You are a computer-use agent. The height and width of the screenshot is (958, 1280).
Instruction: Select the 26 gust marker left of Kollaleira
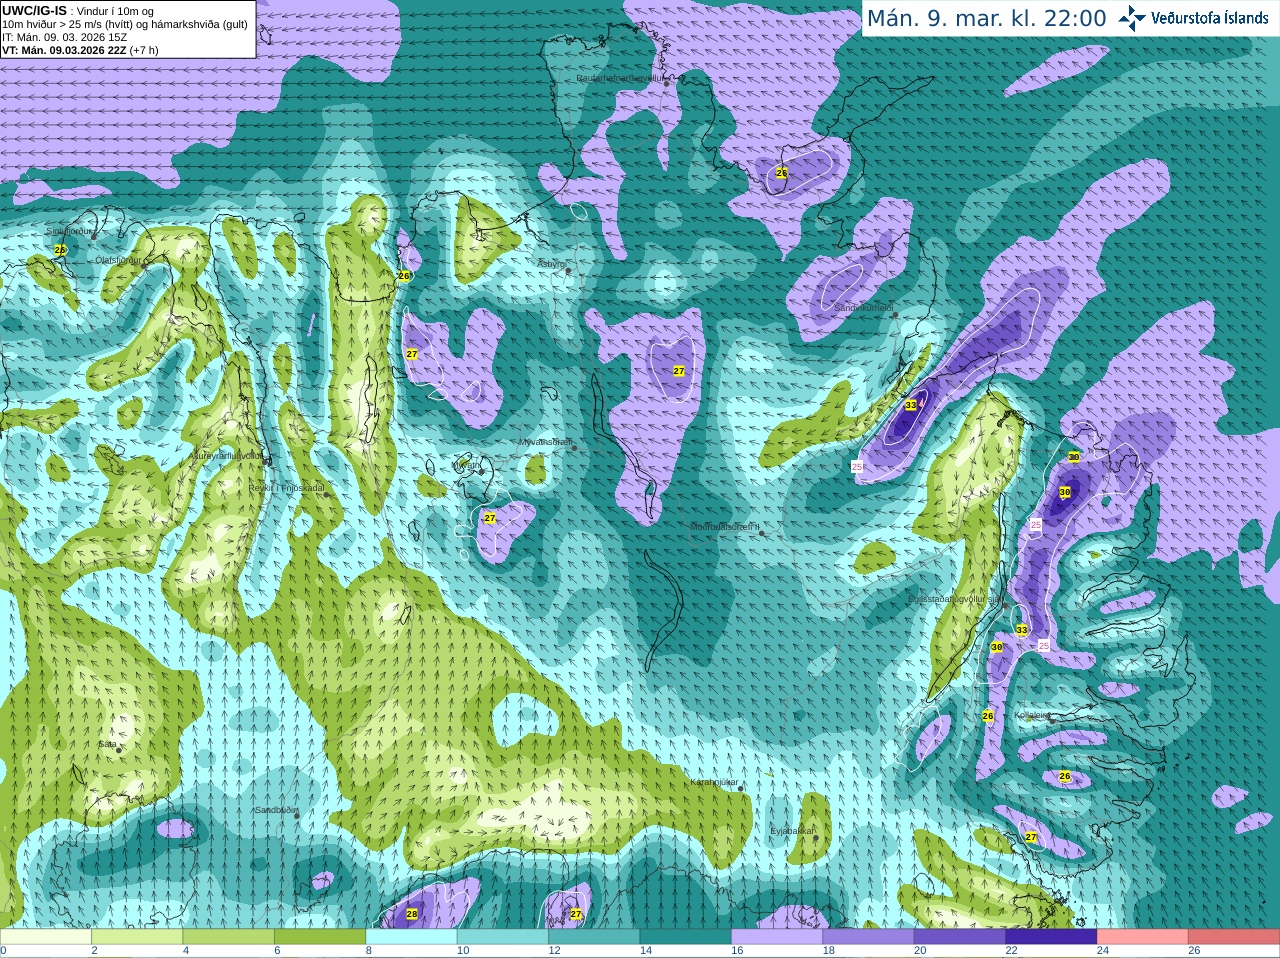[988, 716]
